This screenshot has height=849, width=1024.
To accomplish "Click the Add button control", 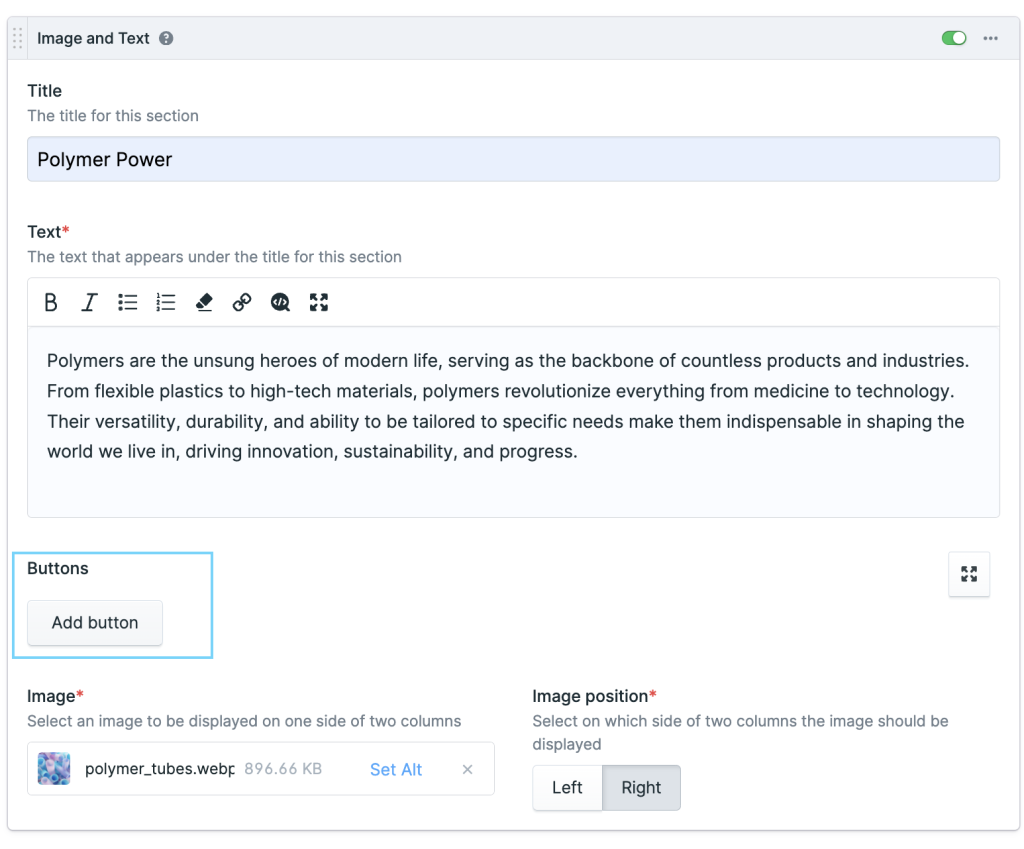I will point(94,622).
